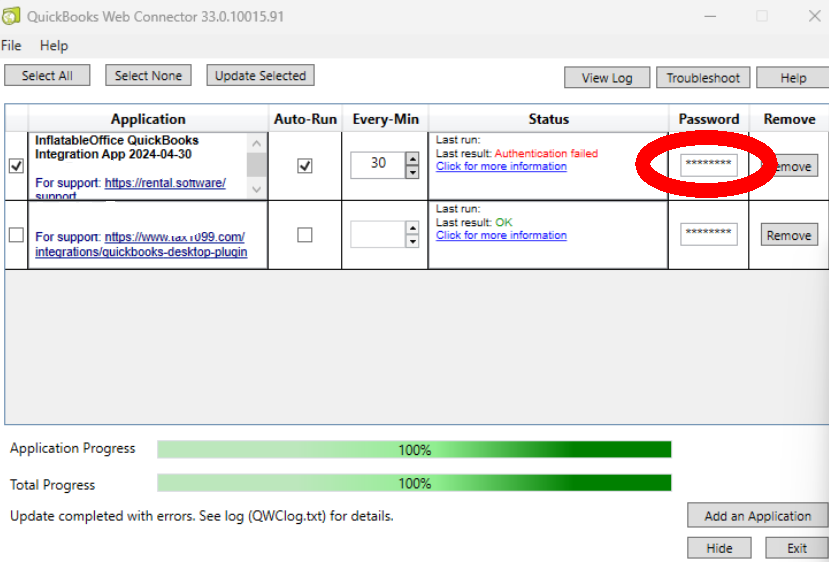Open the View Log window
This screenshot has height=562, width=829.
click(x=608, y=78)
